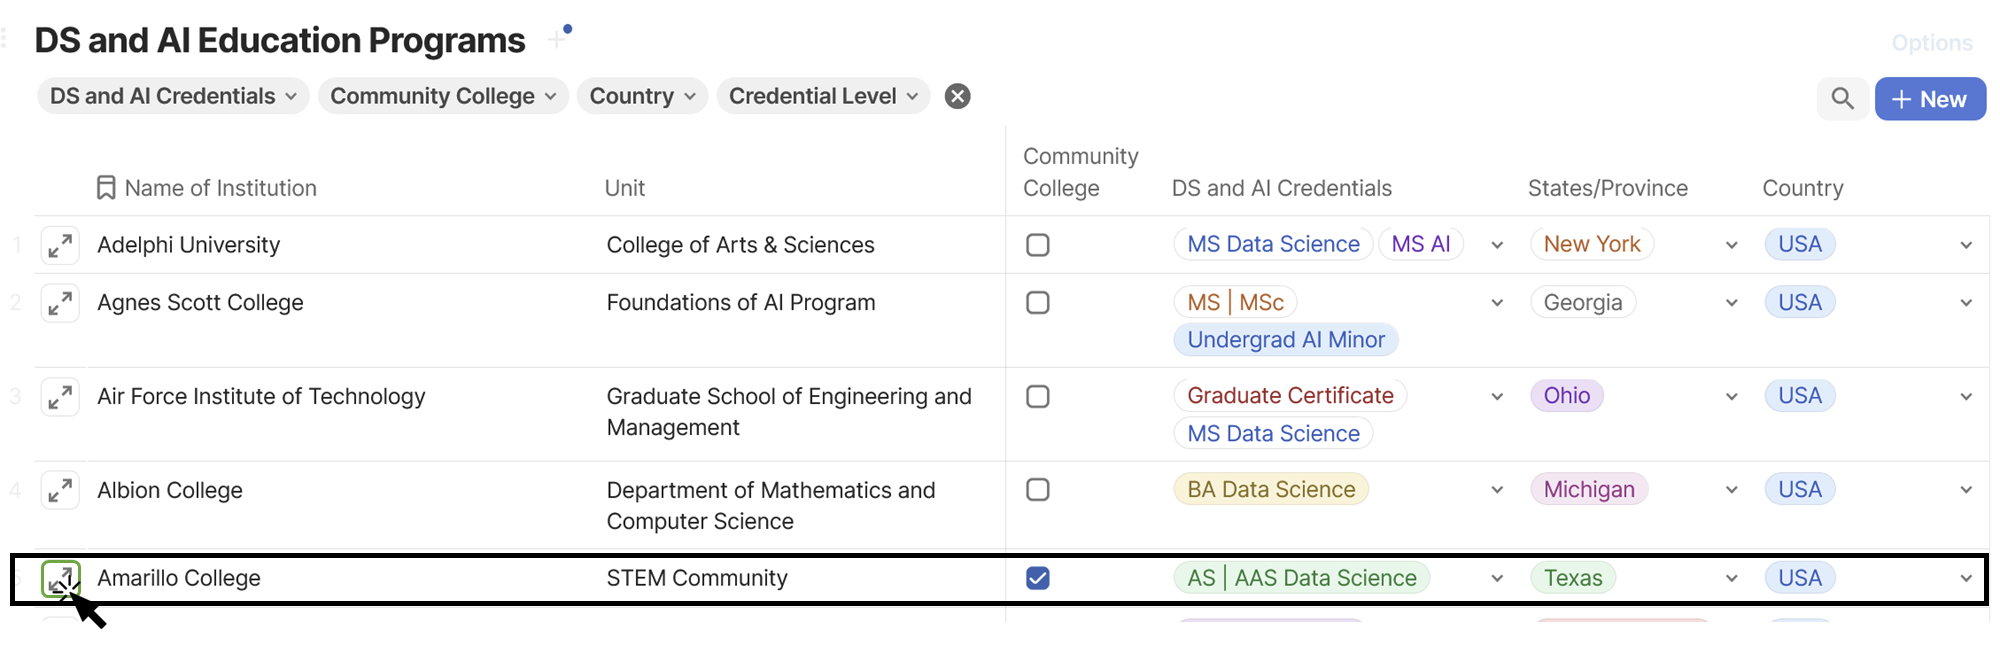Image resolution: width=2000 pixels, height=651 pixels.
Task: Expand Ohio state dropdown arrow
Action: (1731, 397)
